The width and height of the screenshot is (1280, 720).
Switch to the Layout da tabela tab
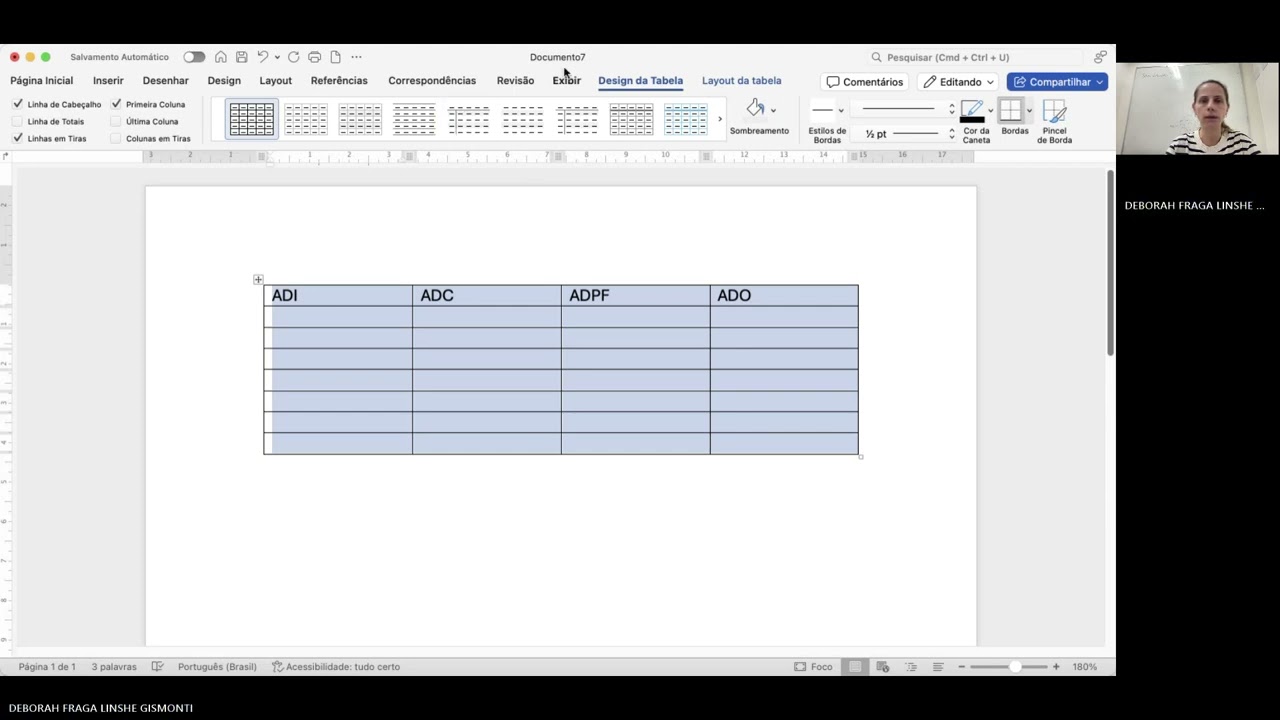click(x=741, y=81)
